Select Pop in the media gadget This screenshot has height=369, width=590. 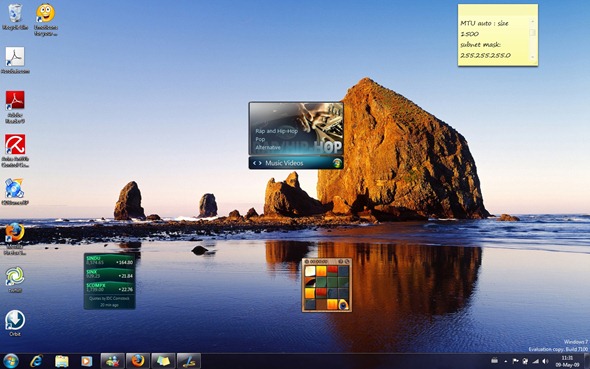click(260, 139)
